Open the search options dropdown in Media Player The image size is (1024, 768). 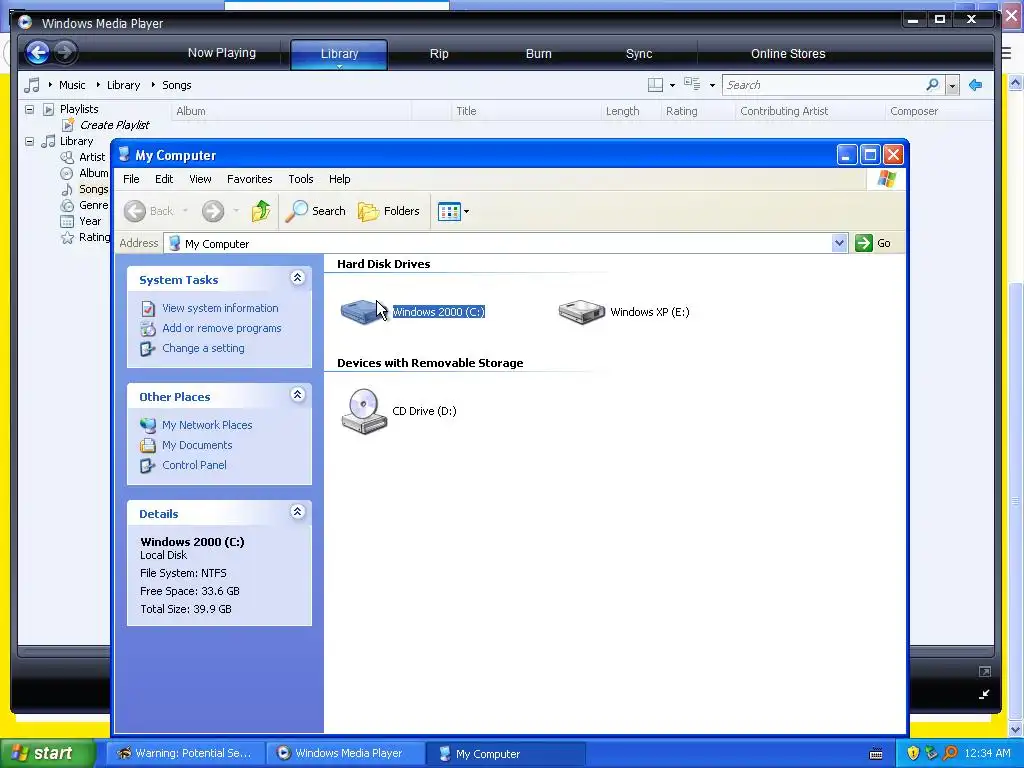coord(952,86)
